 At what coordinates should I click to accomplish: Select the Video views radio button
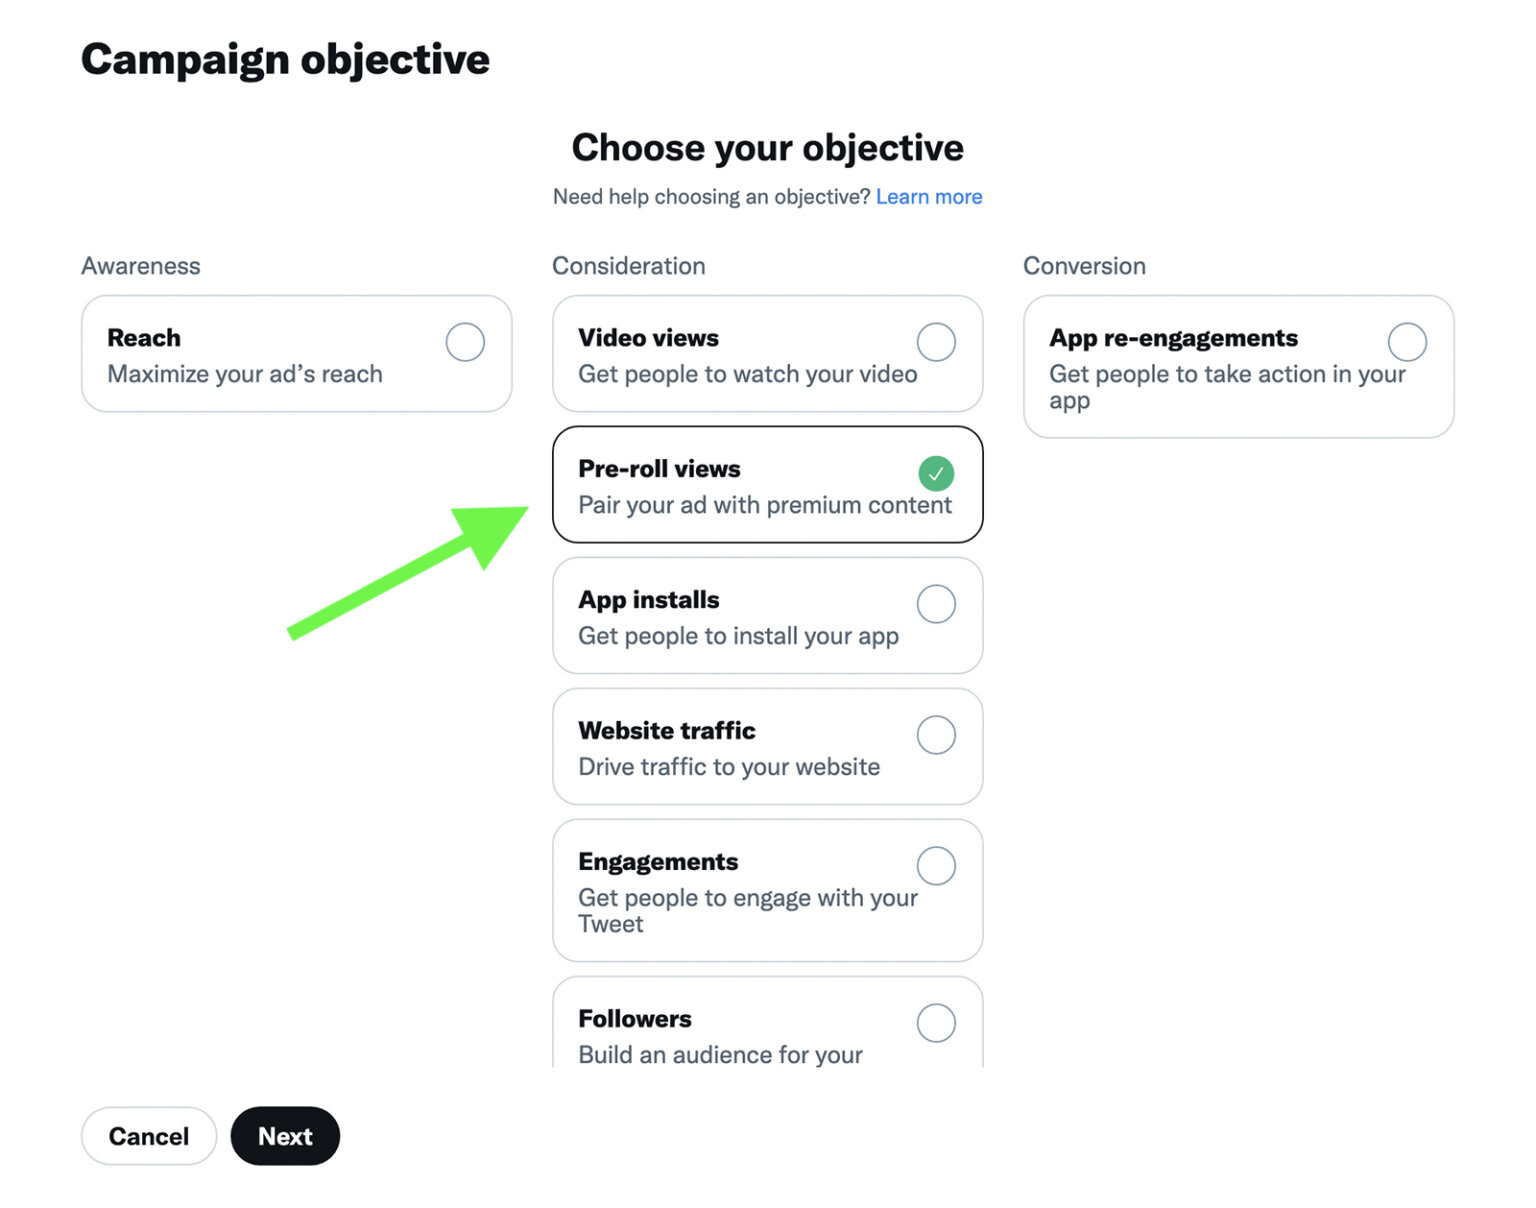tap(936, 341)
